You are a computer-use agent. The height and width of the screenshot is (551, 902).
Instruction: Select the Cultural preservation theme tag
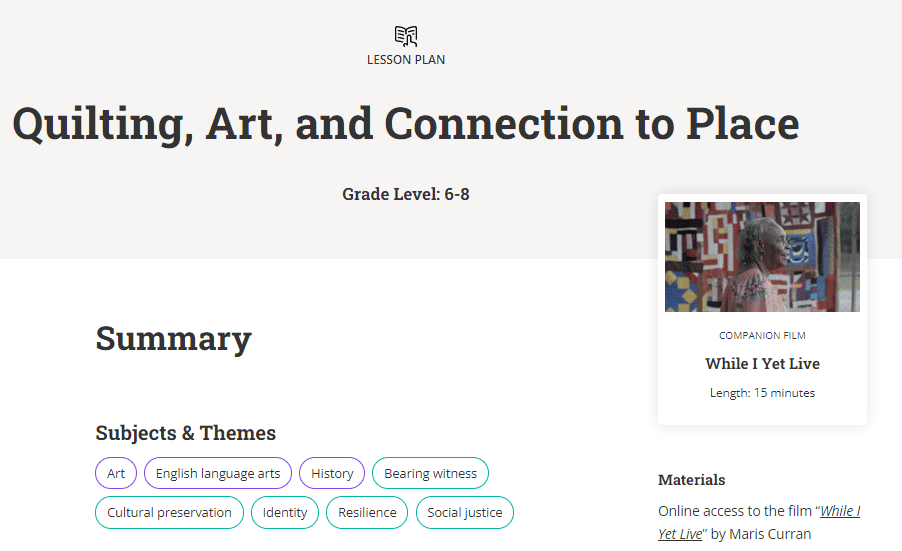(x=169, y=512)
